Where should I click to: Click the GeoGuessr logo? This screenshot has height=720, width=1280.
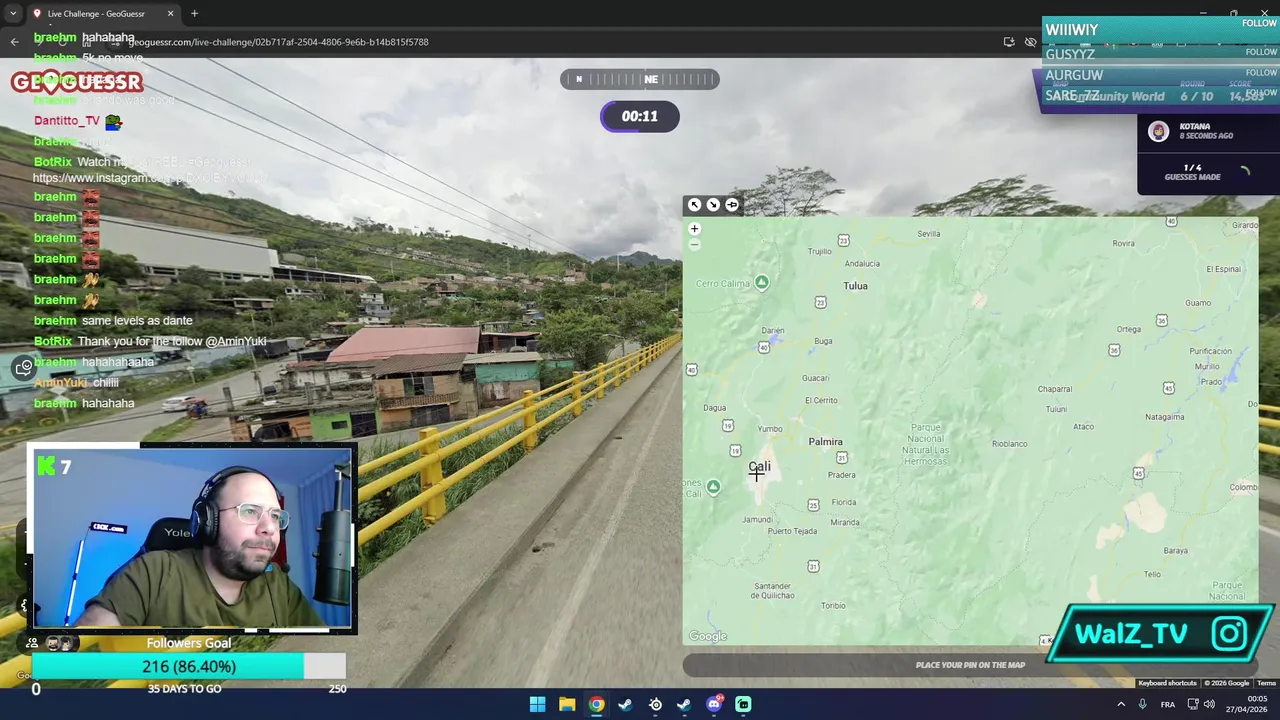77,82
